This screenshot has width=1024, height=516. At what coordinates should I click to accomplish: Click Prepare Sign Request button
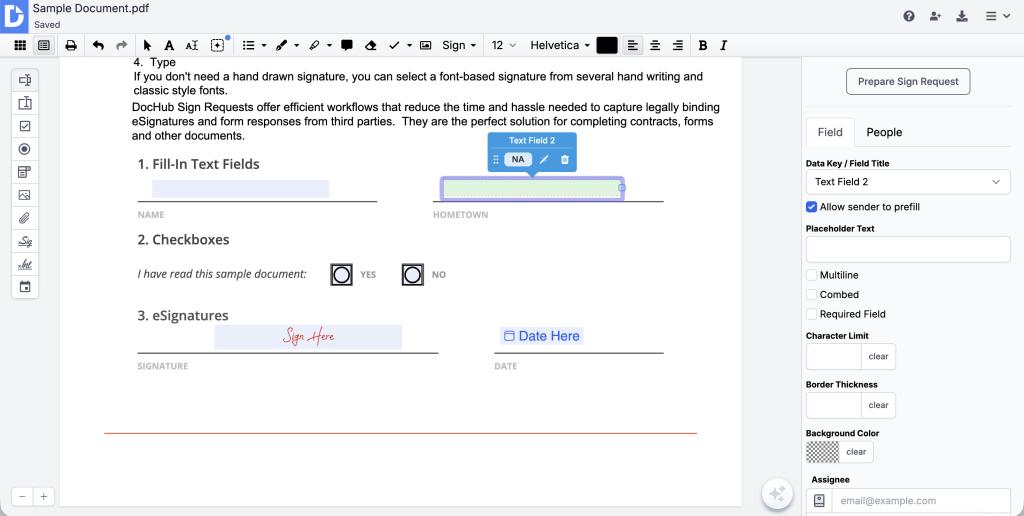(908, 82)
